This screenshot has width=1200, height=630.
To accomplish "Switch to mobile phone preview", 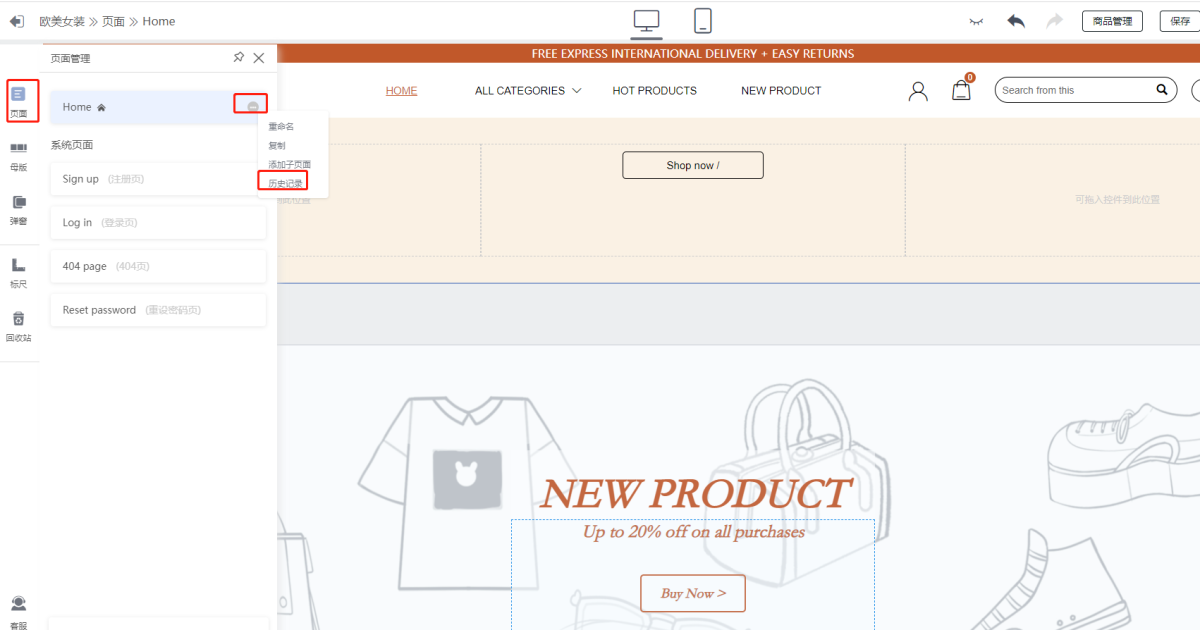I will tap(703, 21).
